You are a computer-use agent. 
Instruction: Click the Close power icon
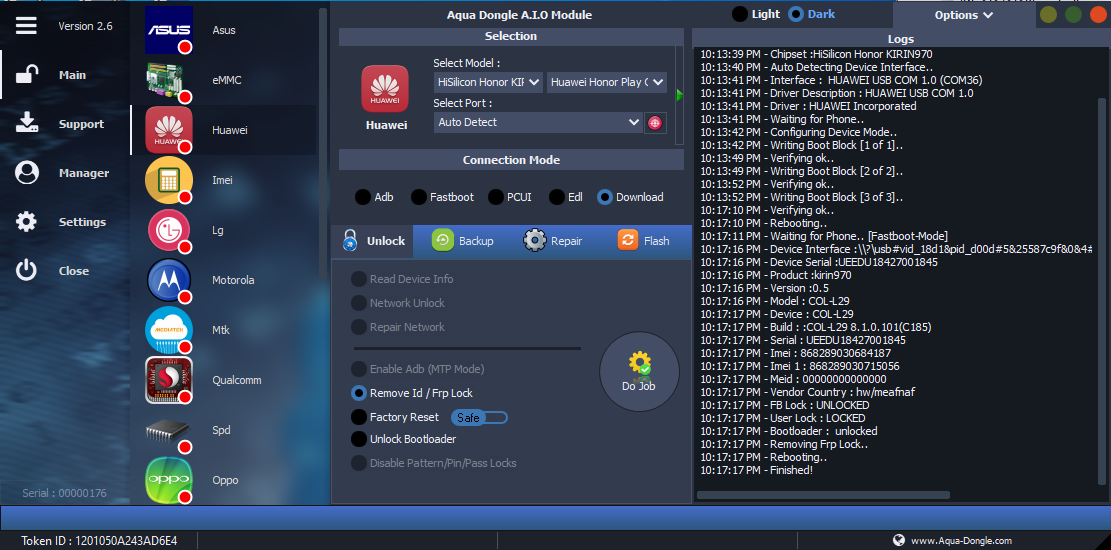tap(27, 271)
